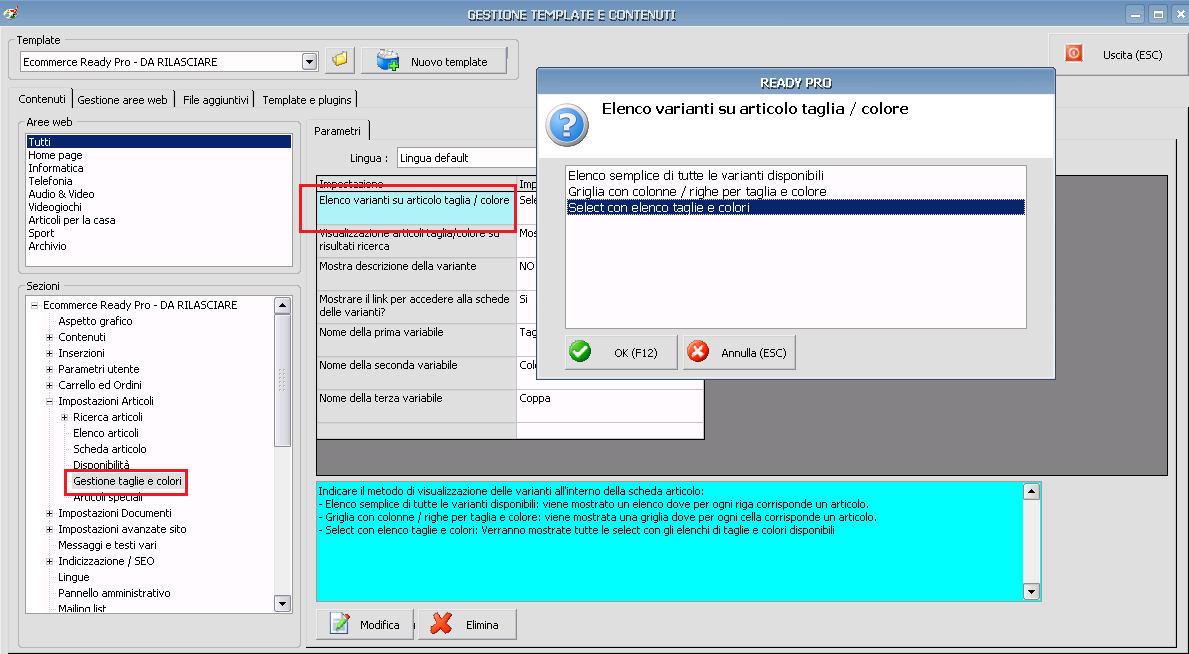This screenshot has height=654, width=1189.
Task: Expand the Inserzioni tree node
Action: coord(49,353)
